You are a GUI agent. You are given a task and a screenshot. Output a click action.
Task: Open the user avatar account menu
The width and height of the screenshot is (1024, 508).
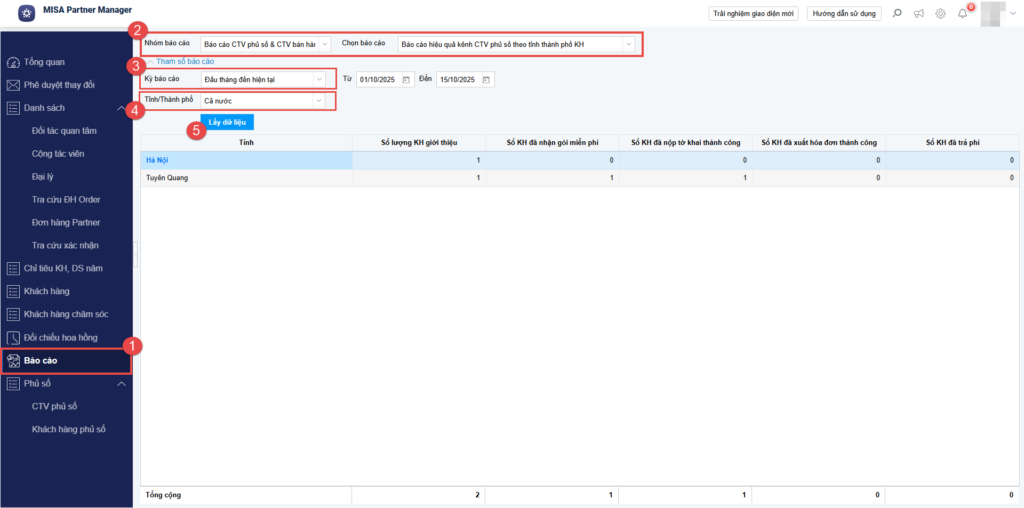point(993,12)
